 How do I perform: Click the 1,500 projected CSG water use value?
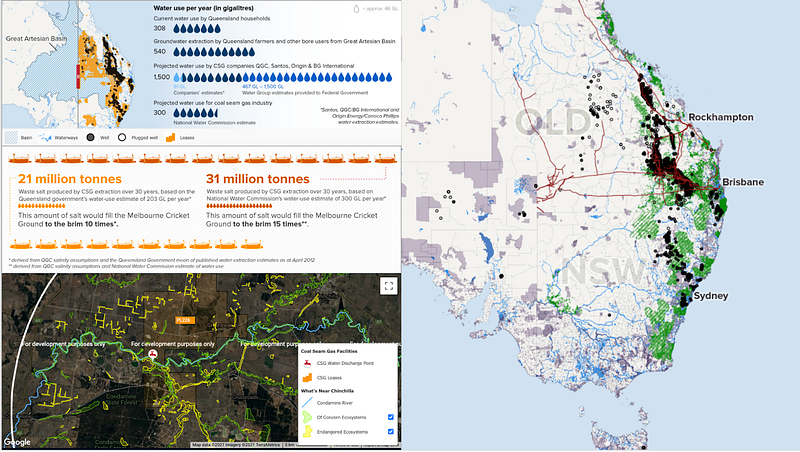coord(162,77)
